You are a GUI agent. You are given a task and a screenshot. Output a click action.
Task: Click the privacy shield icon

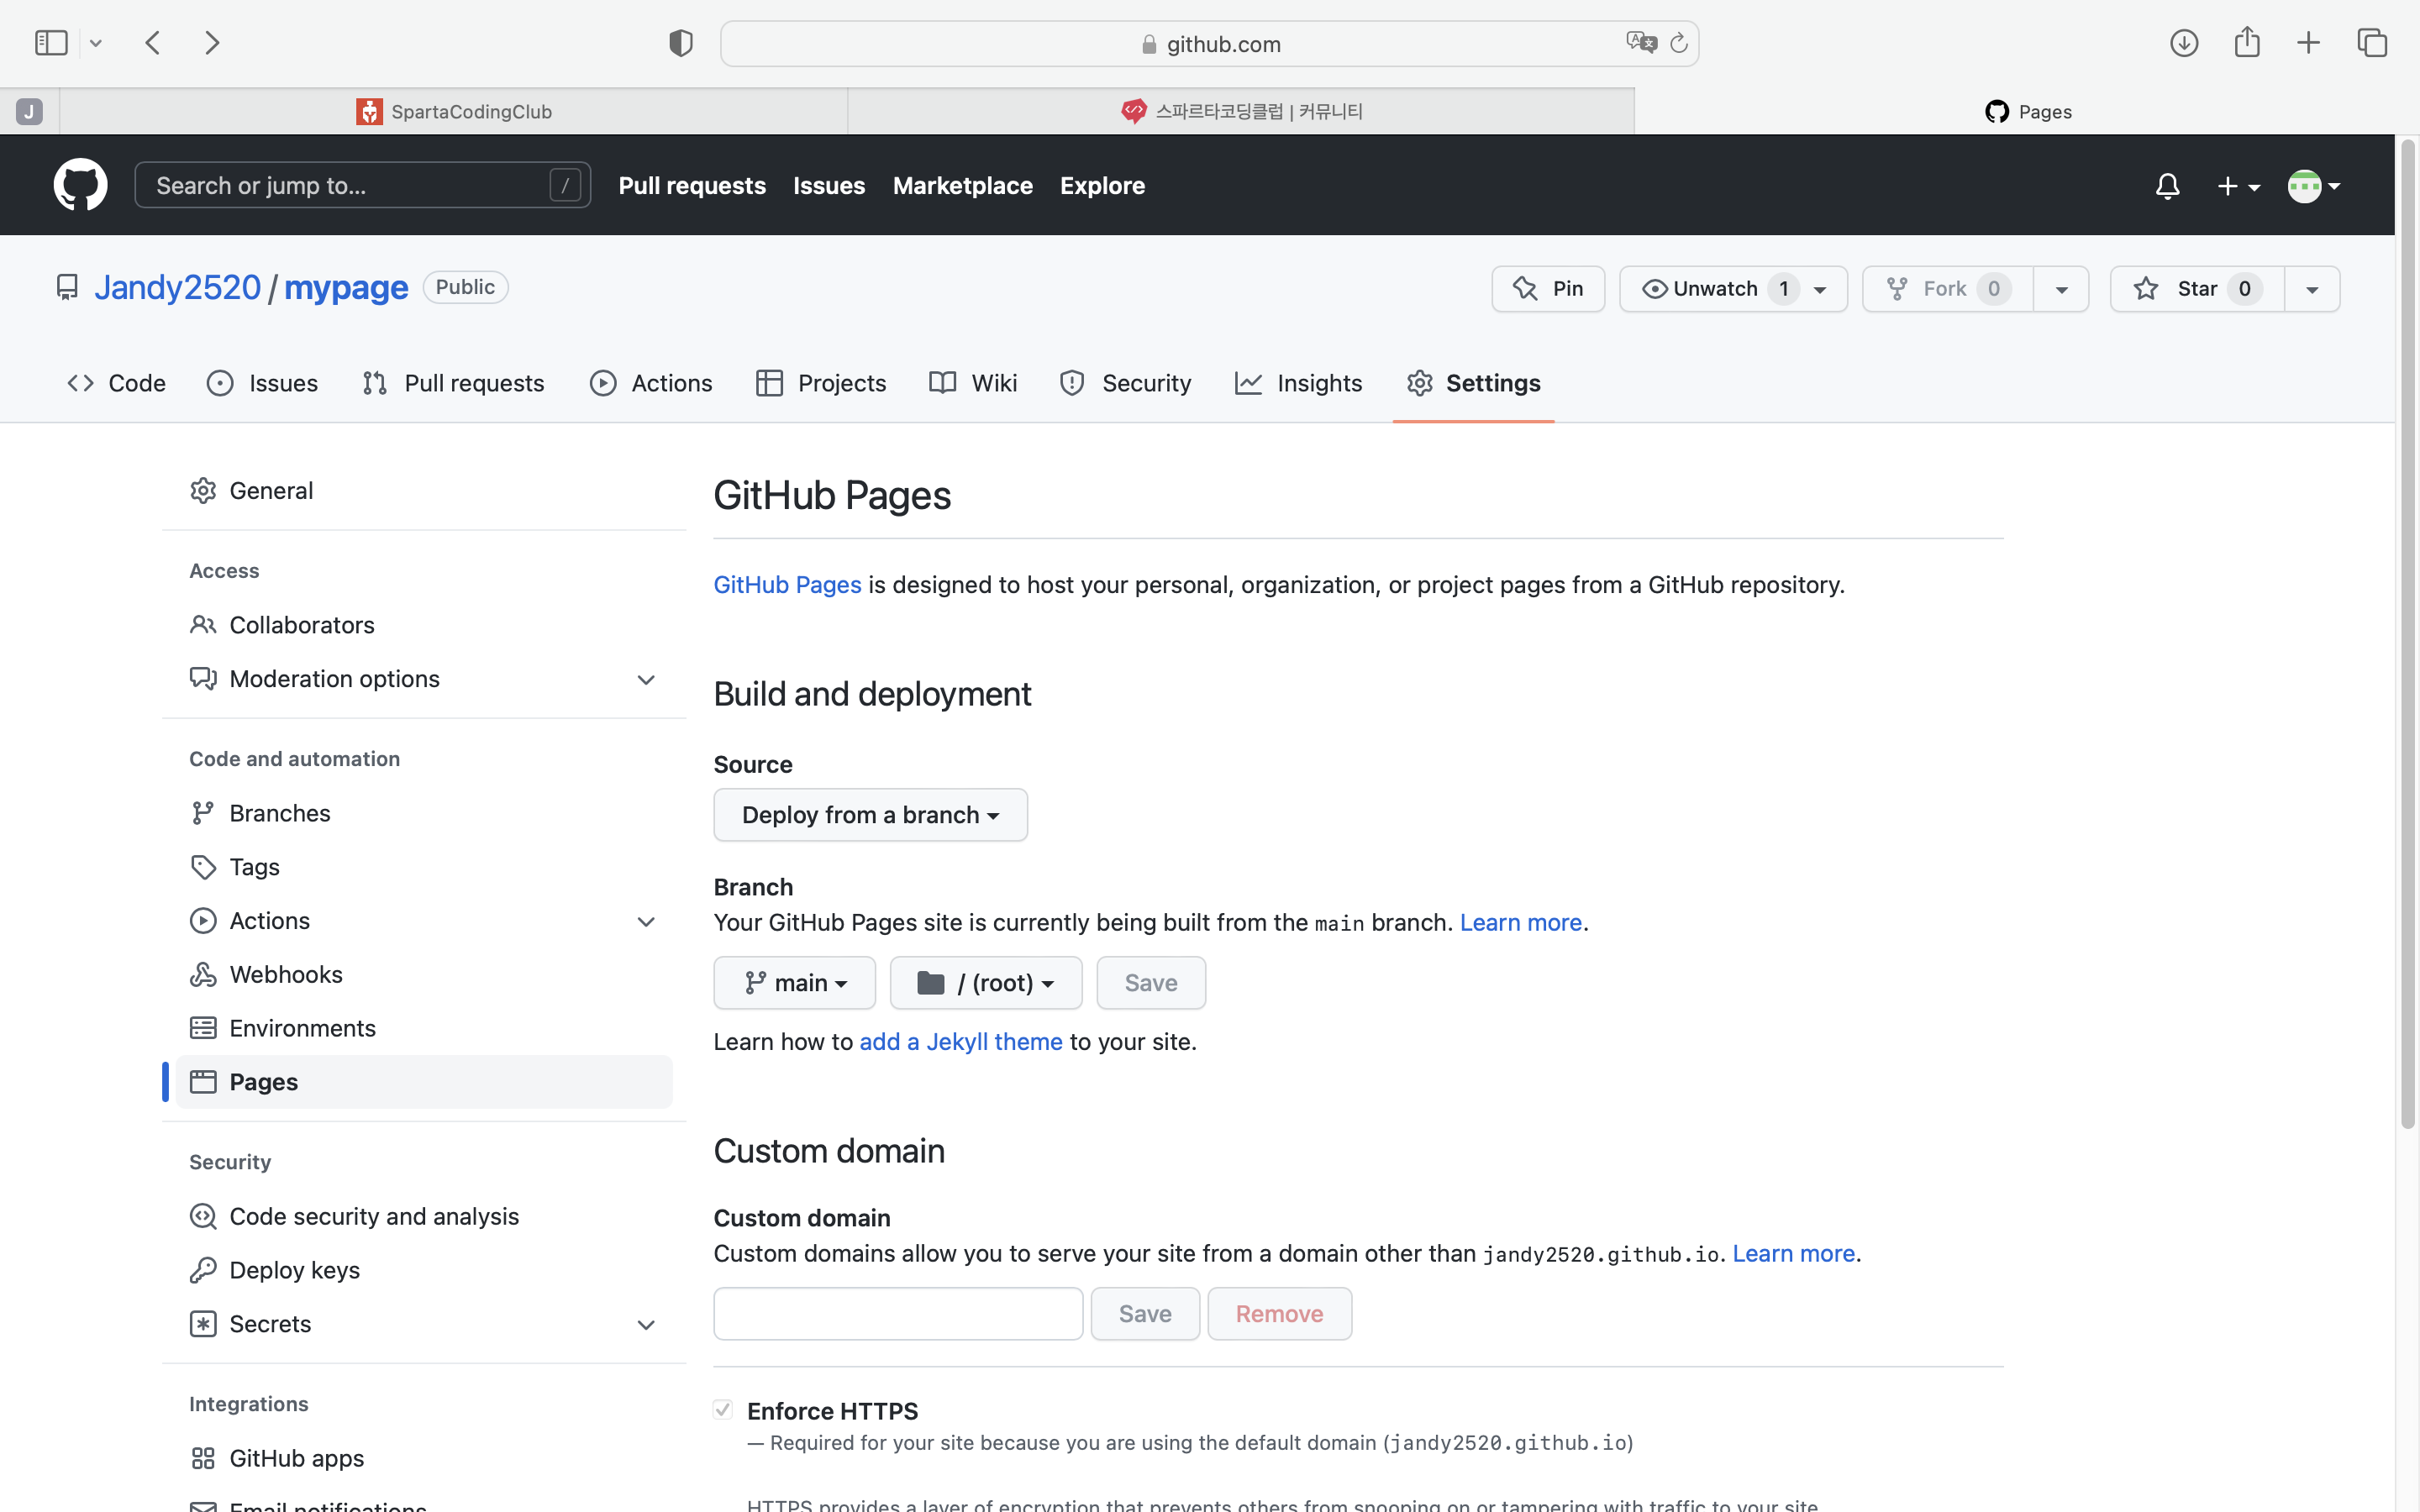(681, 43)
